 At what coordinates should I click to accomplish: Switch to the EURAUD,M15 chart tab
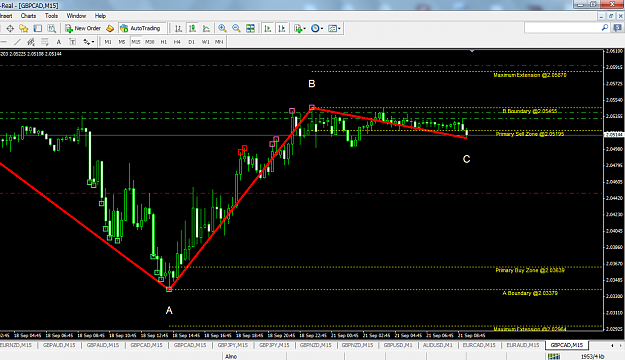tap(523, 345)
